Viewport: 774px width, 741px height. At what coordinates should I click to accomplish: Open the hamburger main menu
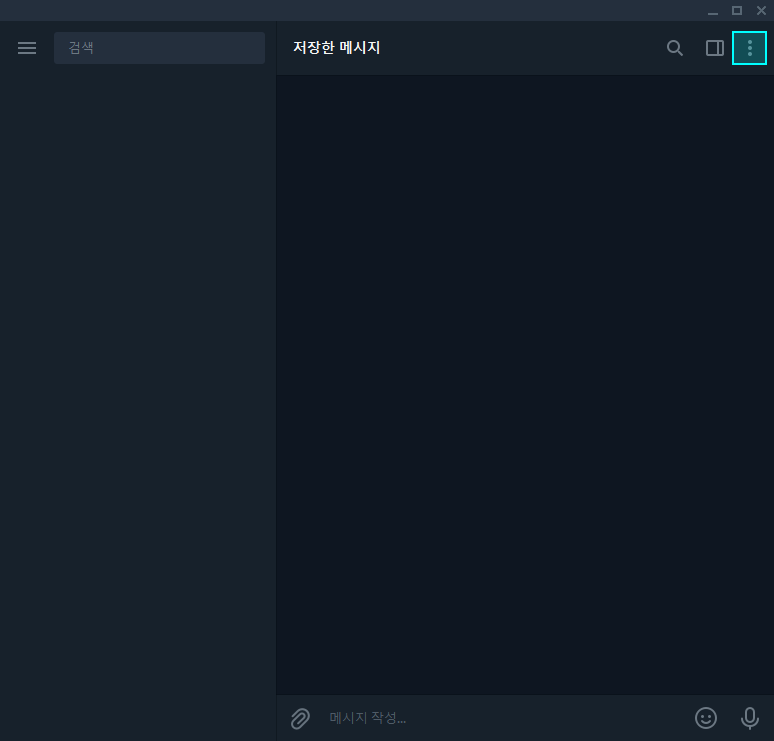27,48
